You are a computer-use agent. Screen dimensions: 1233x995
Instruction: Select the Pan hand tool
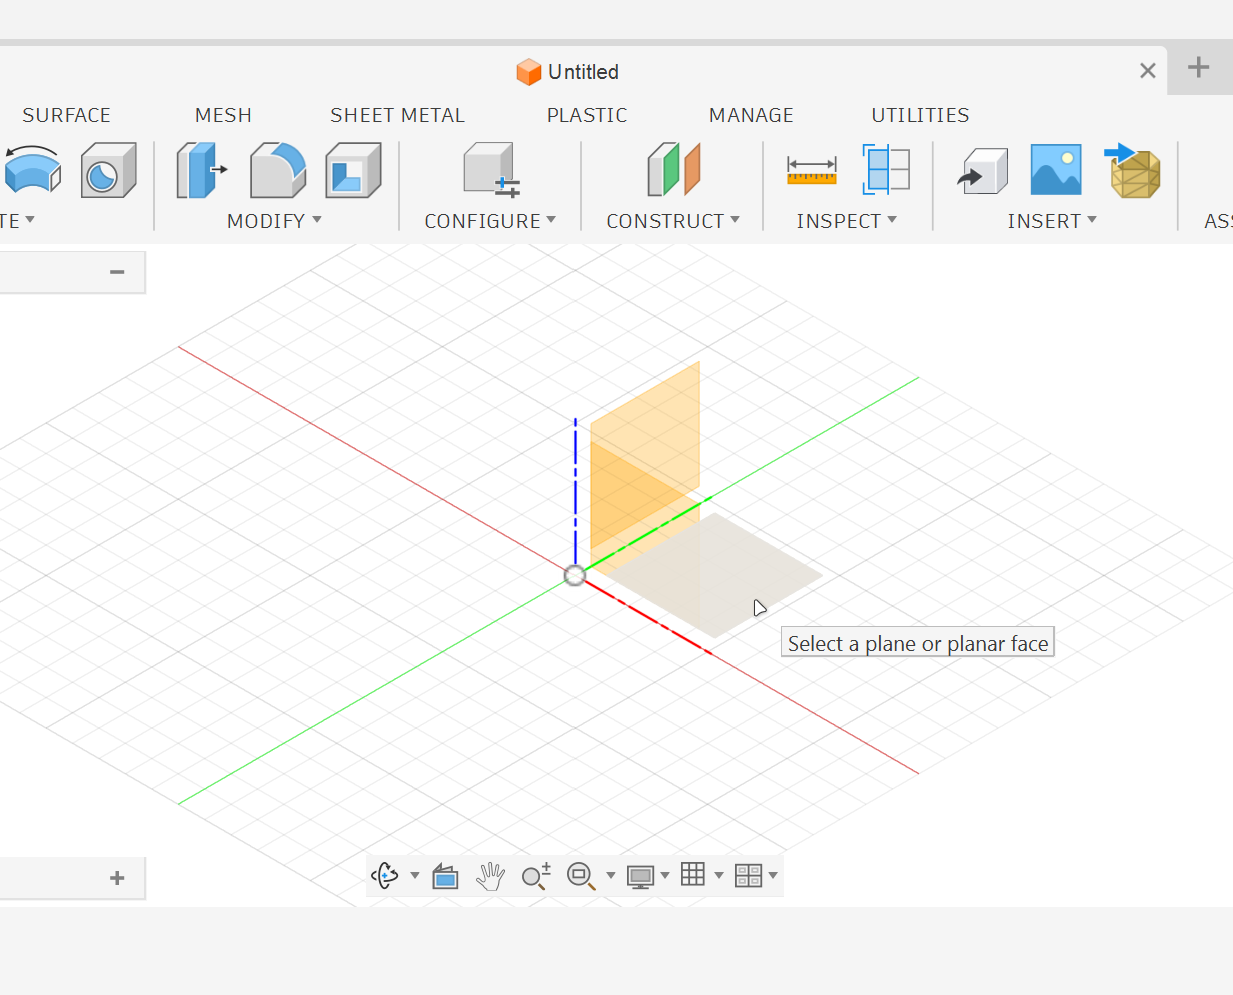pos(490,876)
